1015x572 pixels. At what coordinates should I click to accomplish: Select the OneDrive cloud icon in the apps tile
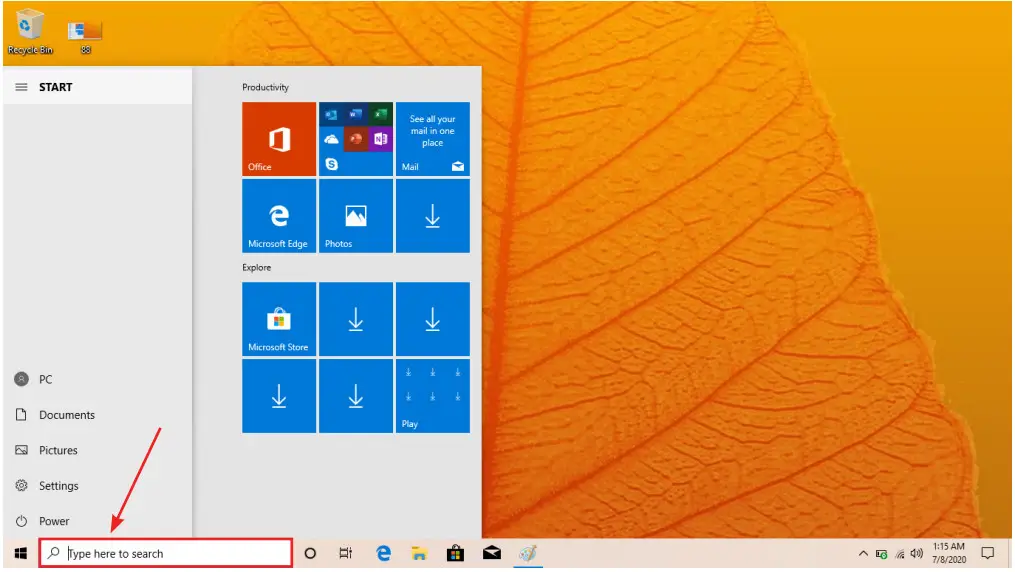[331, 139]
